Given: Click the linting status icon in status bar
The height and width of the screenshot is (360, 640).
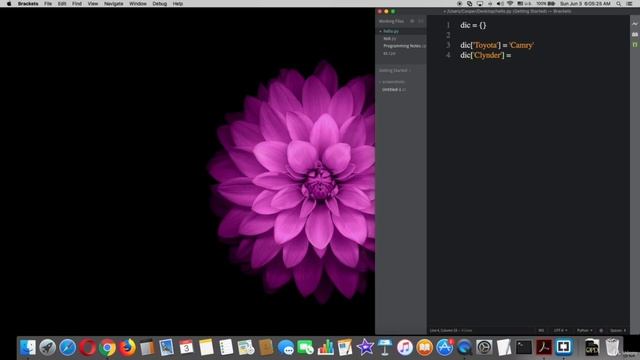Looking at the screenshot, I should [x=601, y=331].
